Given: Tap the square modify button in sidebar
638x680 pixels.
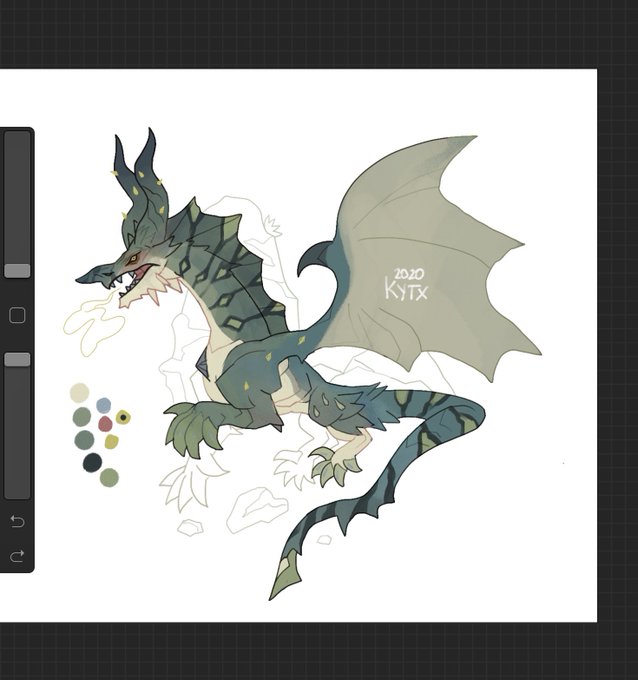Looking at the screenshot, I should coord(17,315).
